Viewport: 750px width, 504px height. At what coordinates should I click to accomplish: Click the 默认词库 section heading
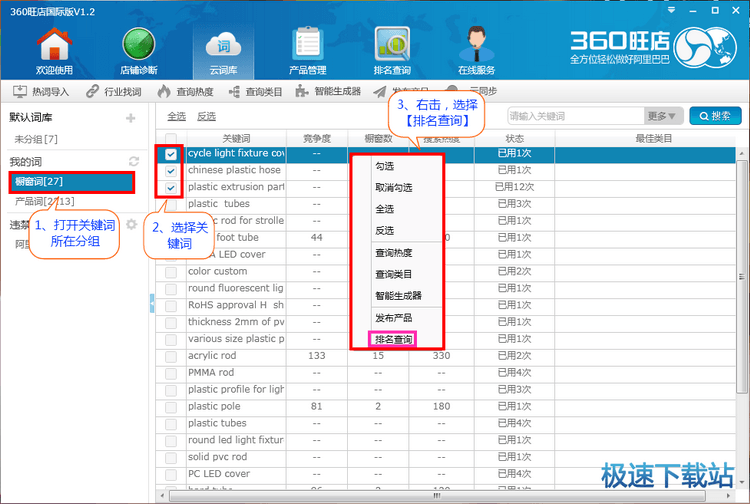(31, 118)
